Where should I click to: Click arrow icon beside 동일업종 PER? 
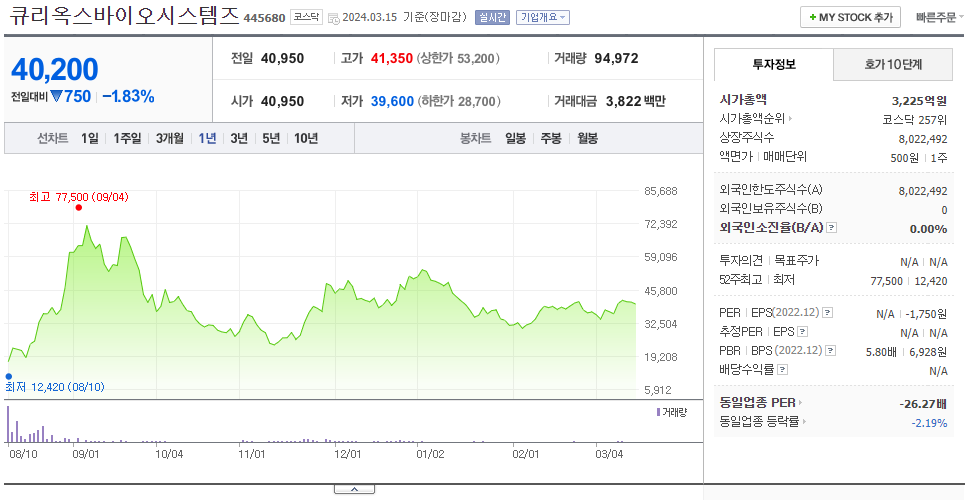click(800, 403)
